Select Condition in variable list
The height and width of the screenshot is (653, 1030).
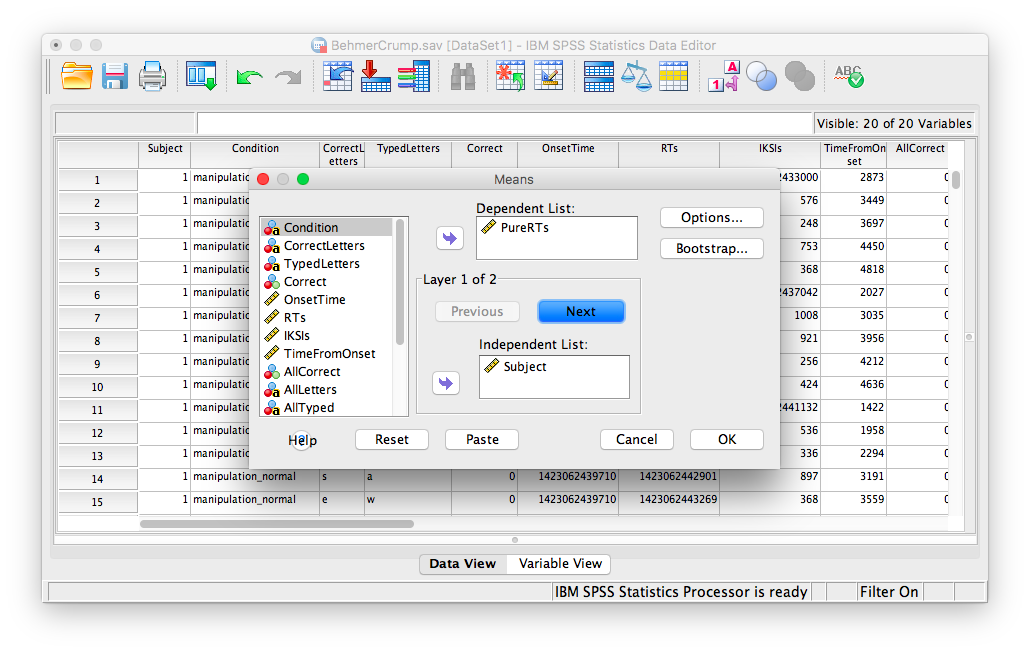(327, 227)
